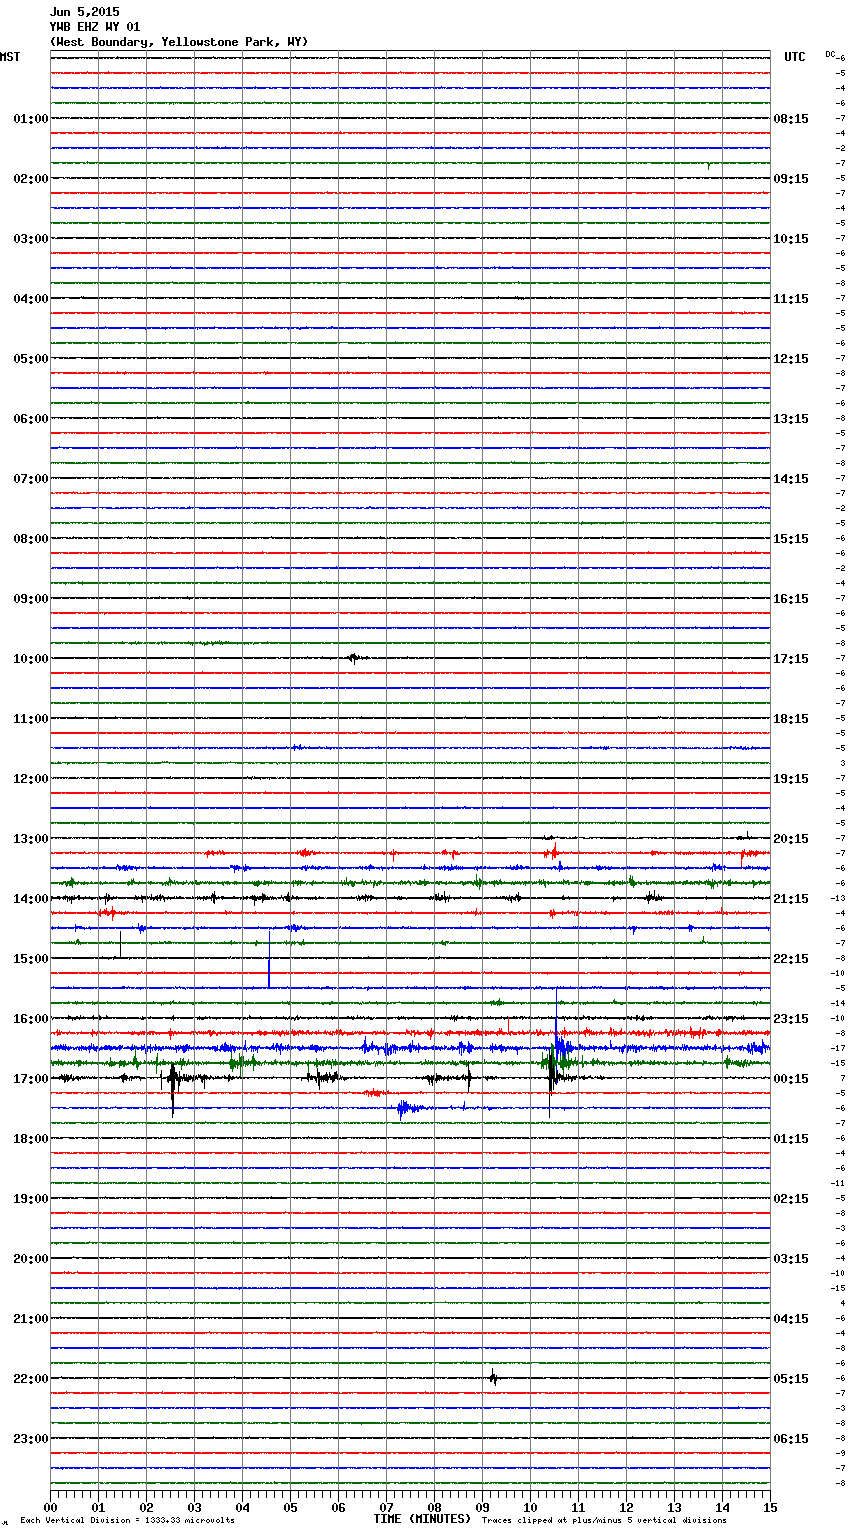Select the 16:00 MST time label
This screenshot has width=850, height=1534.
[30, 1019]
